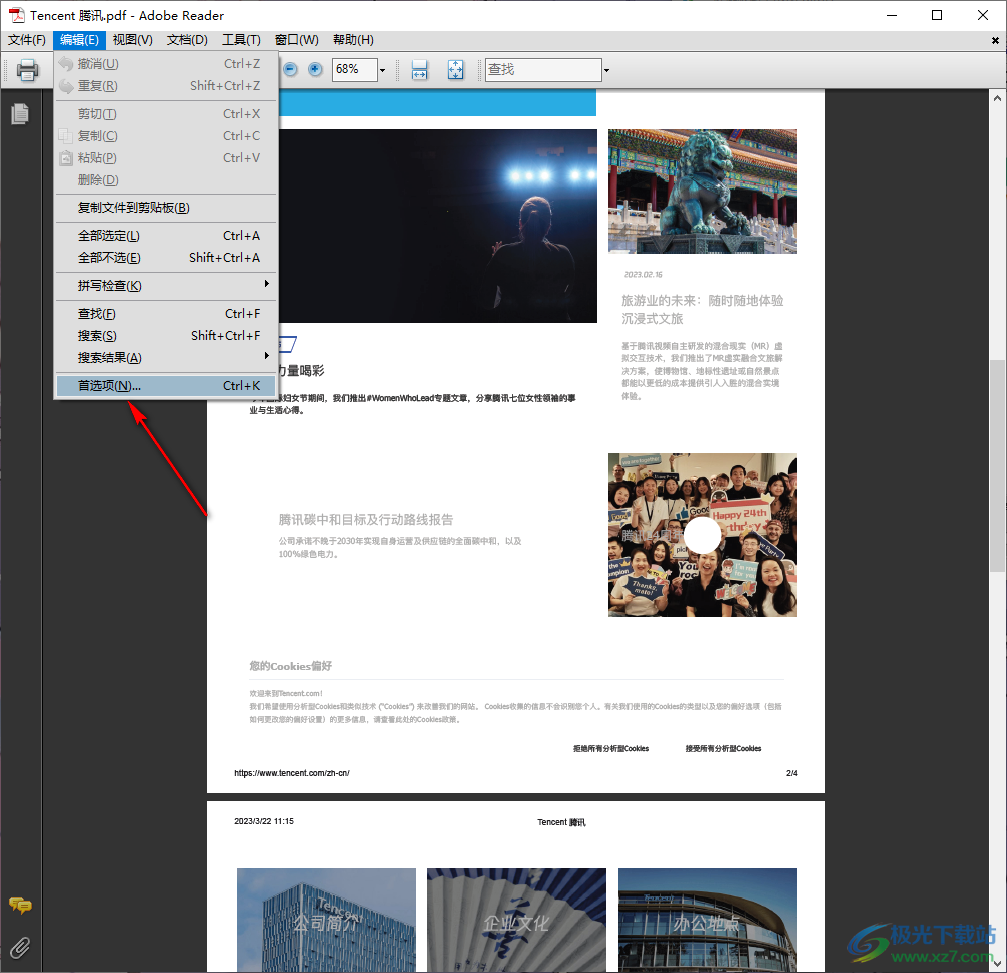
Task: Click the printer icon in toolbar
Action: click(x=27, y=69)
